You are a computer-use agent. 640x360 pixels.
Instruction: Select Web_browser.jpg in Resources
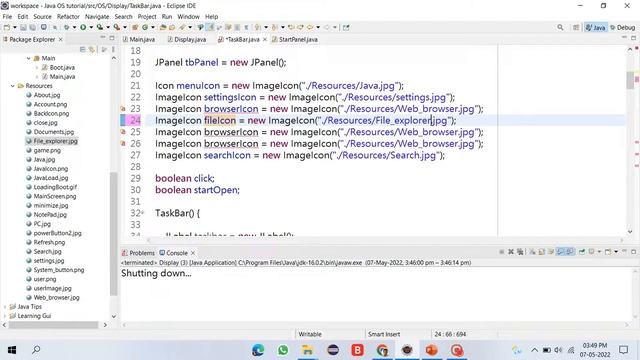53,298
